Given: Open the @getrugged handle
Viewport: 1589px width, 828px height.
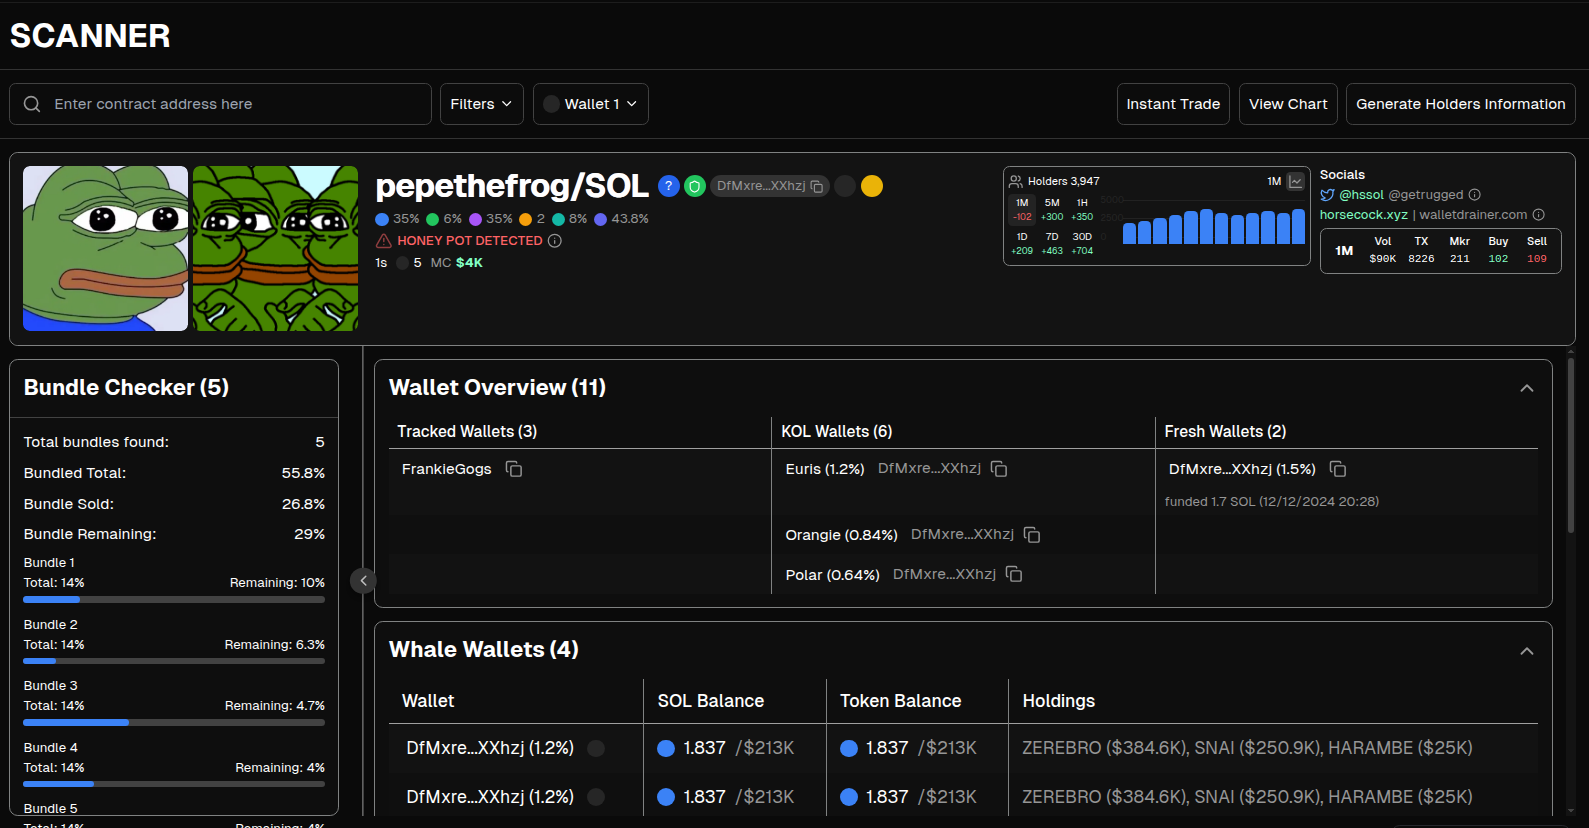Looking at the screenshot, I should (1426, 195).
